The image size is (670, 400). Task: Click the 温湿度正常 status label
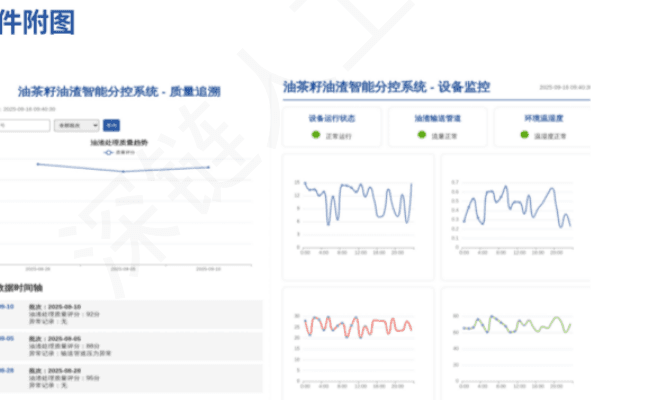click(x=550, y=136)
